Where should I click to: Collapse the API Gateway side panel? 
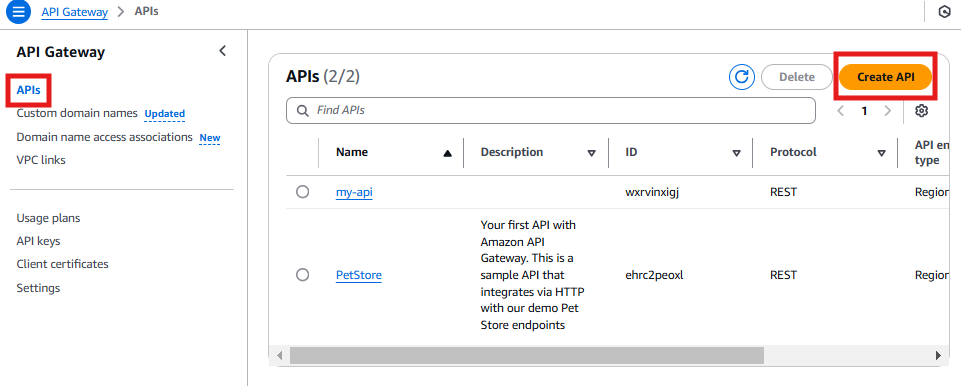[222, 51]
